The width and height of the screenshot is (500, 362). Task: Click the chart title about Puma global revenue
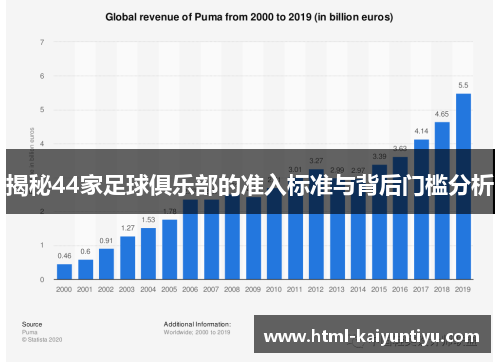coord(249,17)
